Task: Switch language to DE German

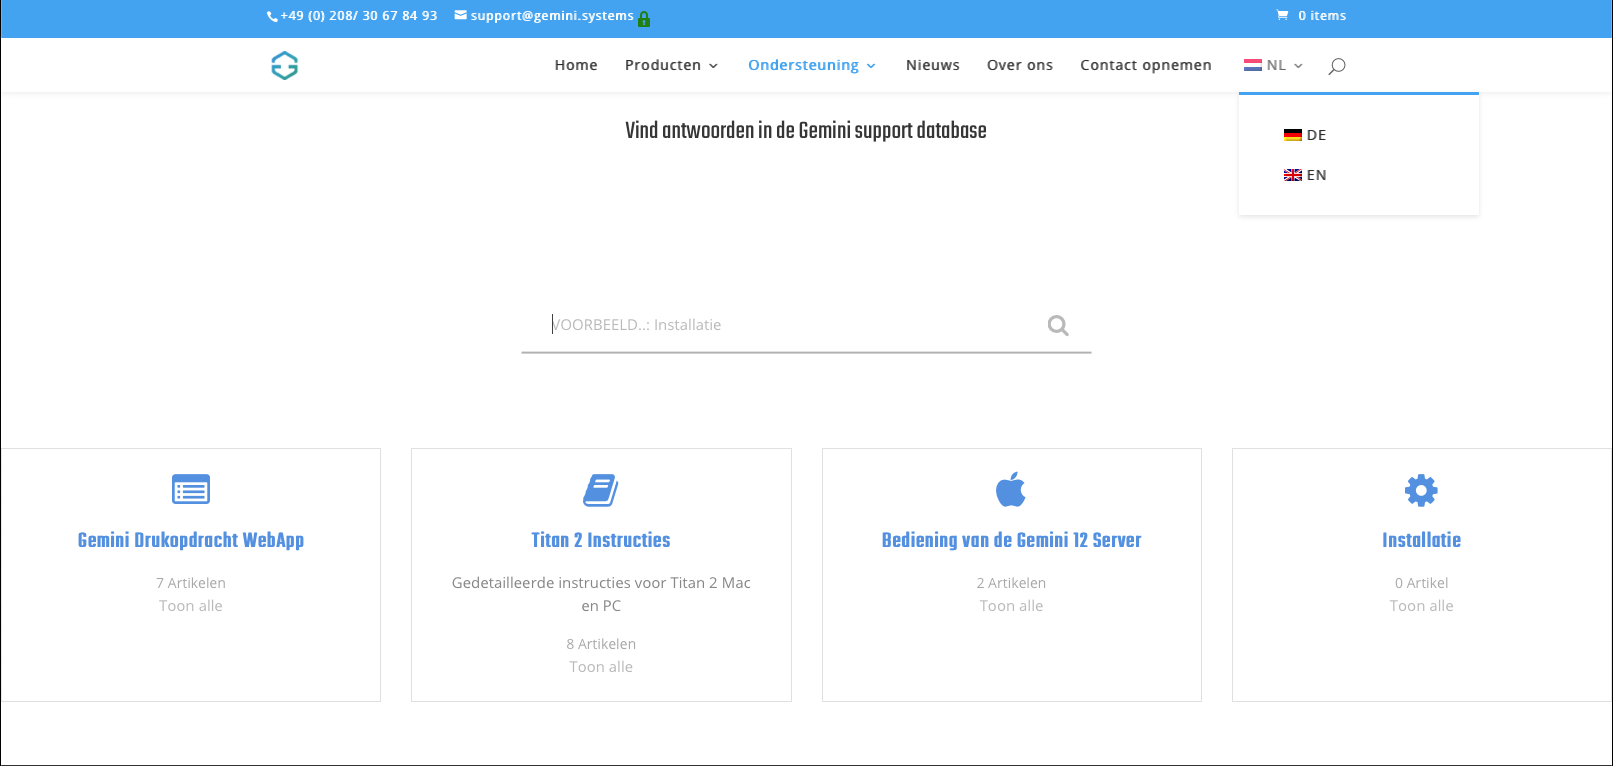Action: coord(1306,135)
